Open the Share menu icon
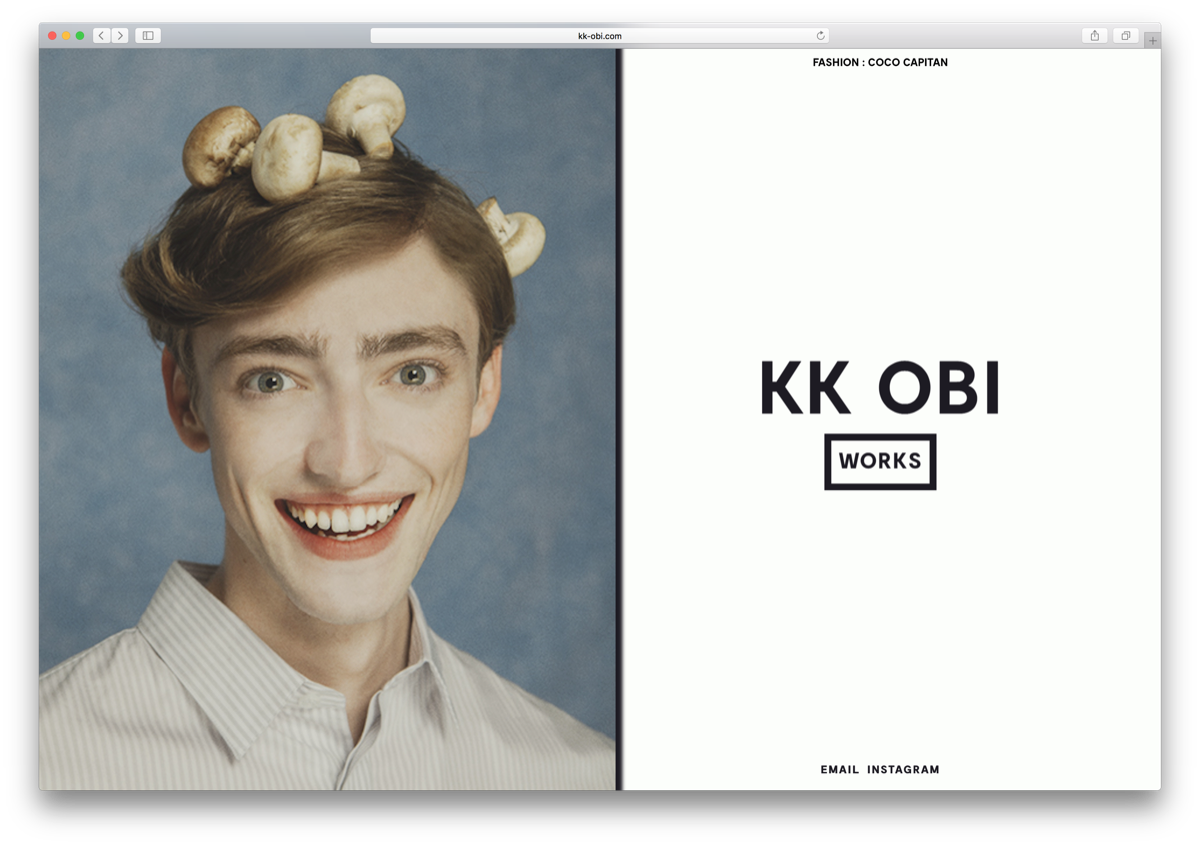1200x846 pixels. (1095, 36)
